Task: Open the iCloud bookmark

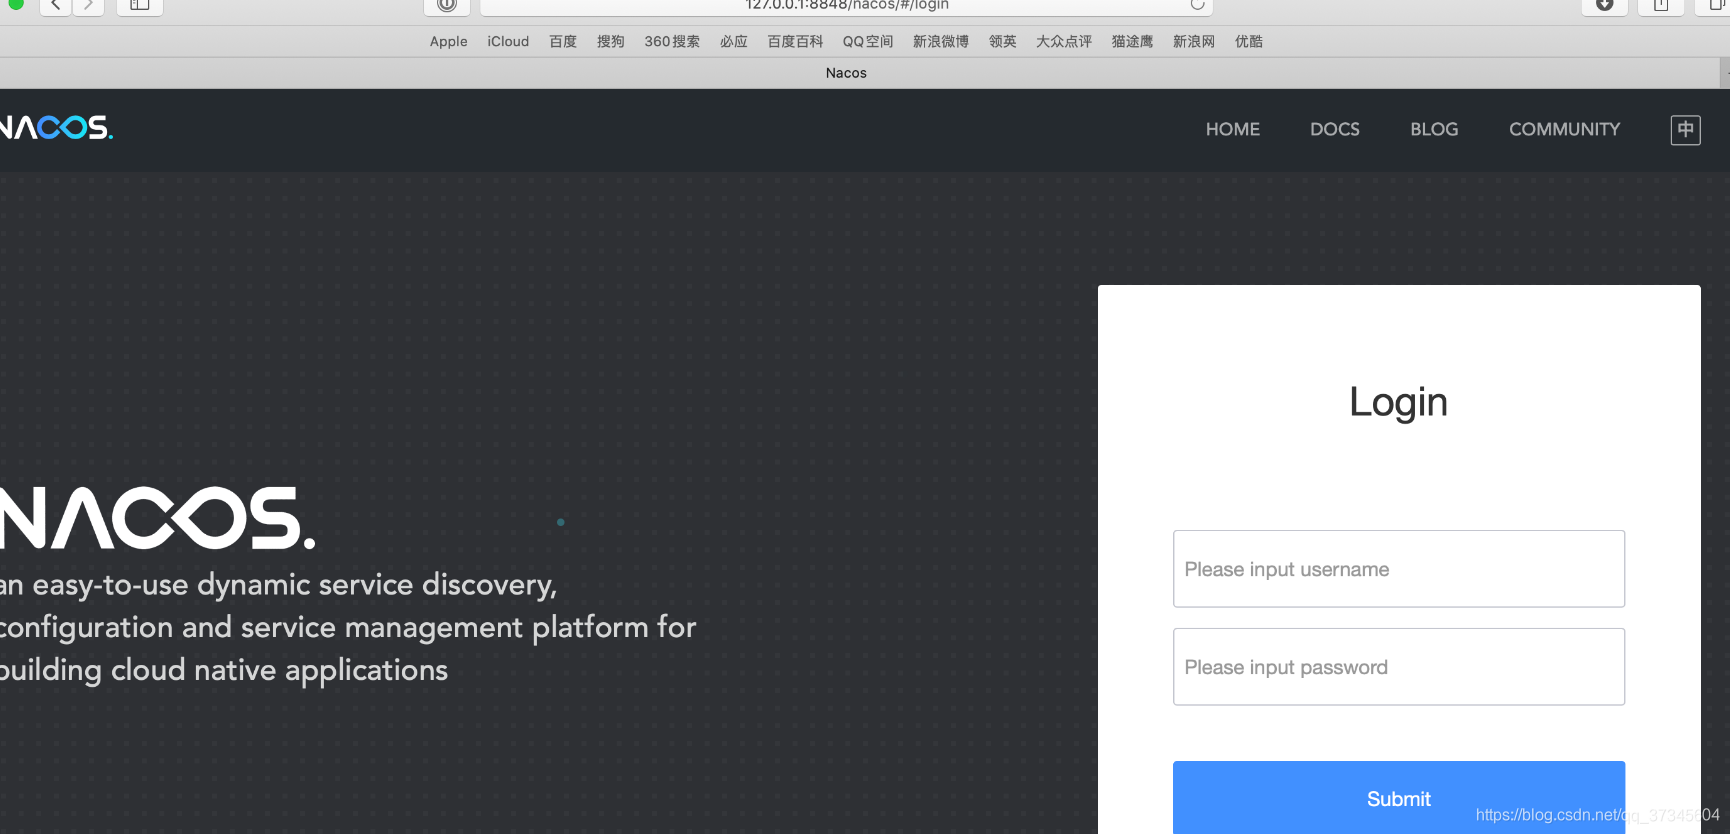Action: [x=508, y=41]
